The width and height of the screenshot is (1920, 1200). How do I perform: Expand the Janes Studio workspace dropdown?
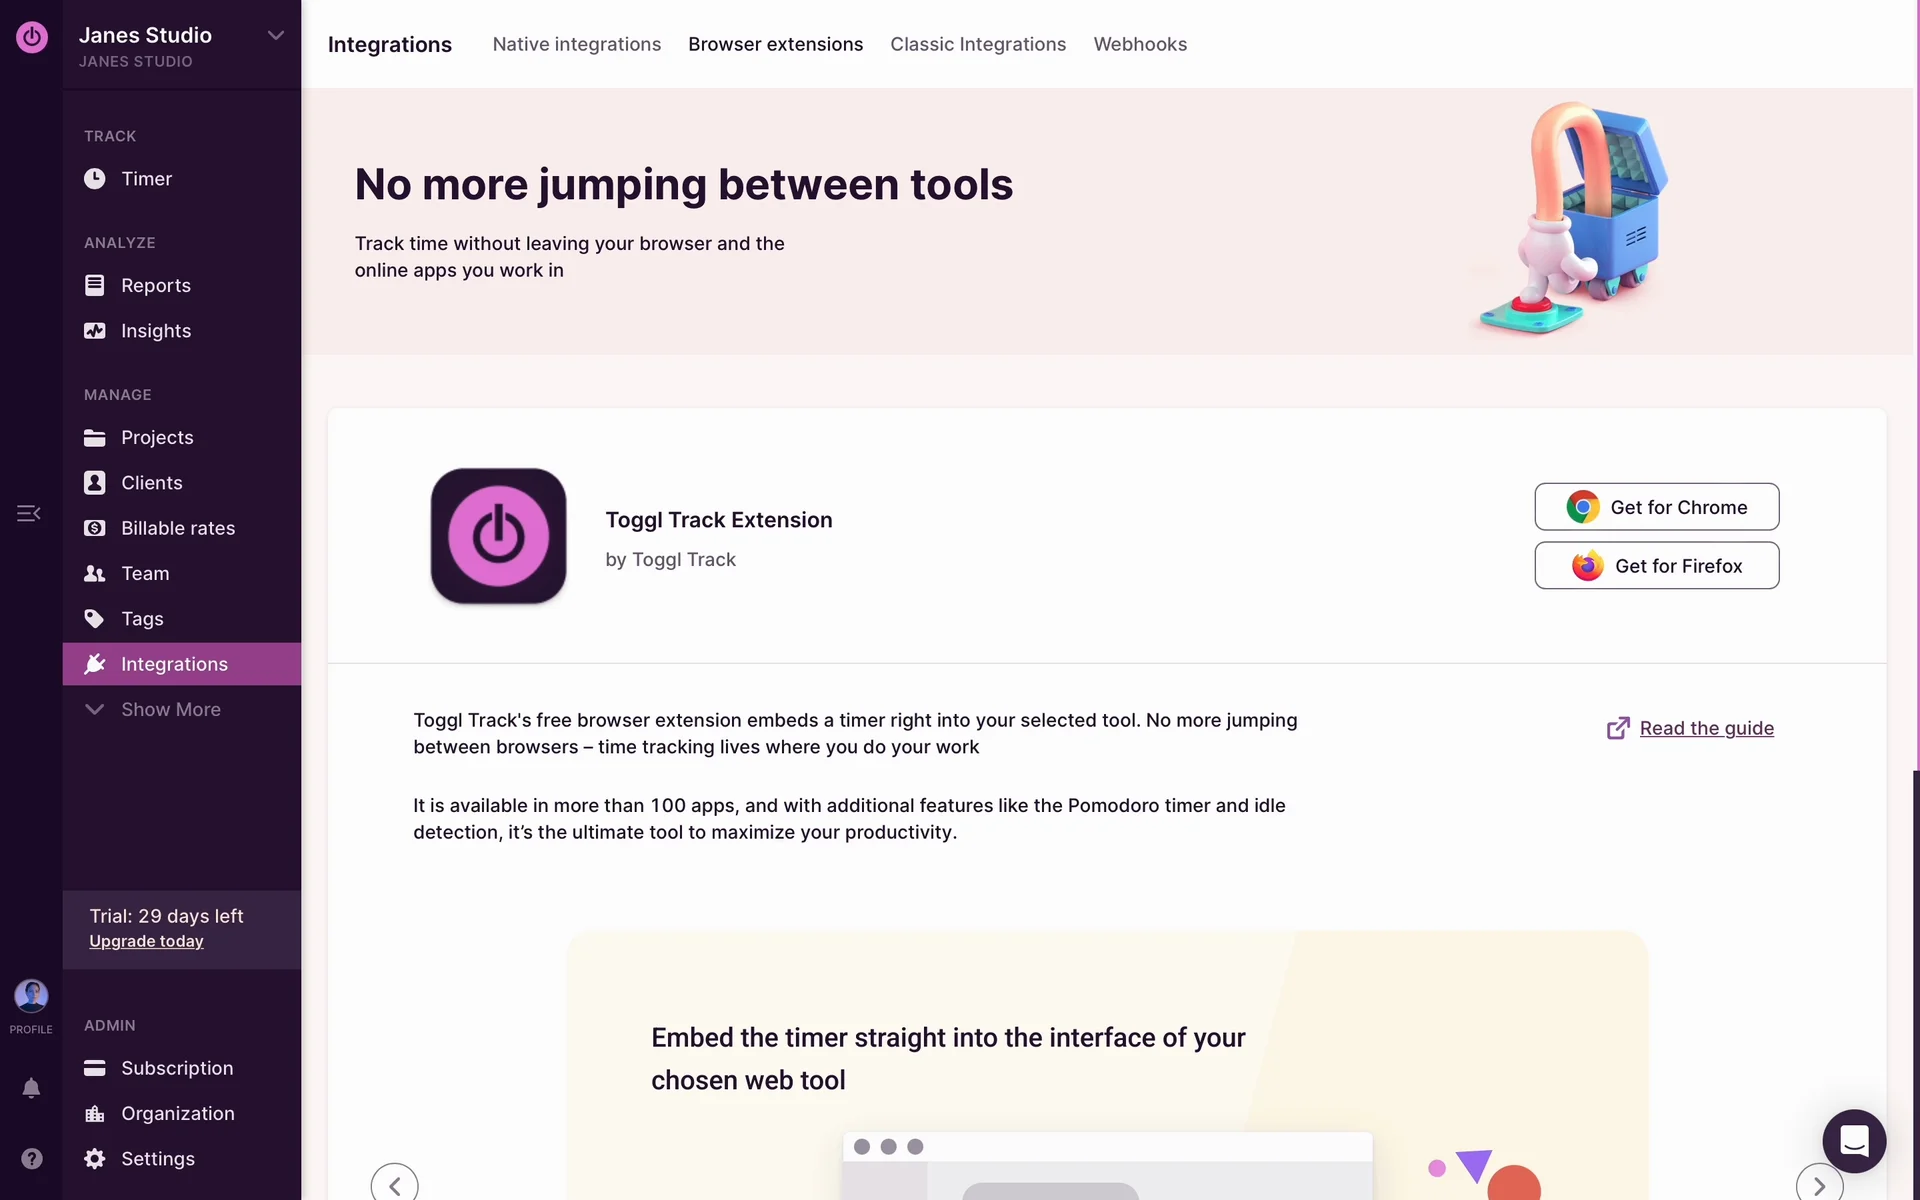[276, 36]
